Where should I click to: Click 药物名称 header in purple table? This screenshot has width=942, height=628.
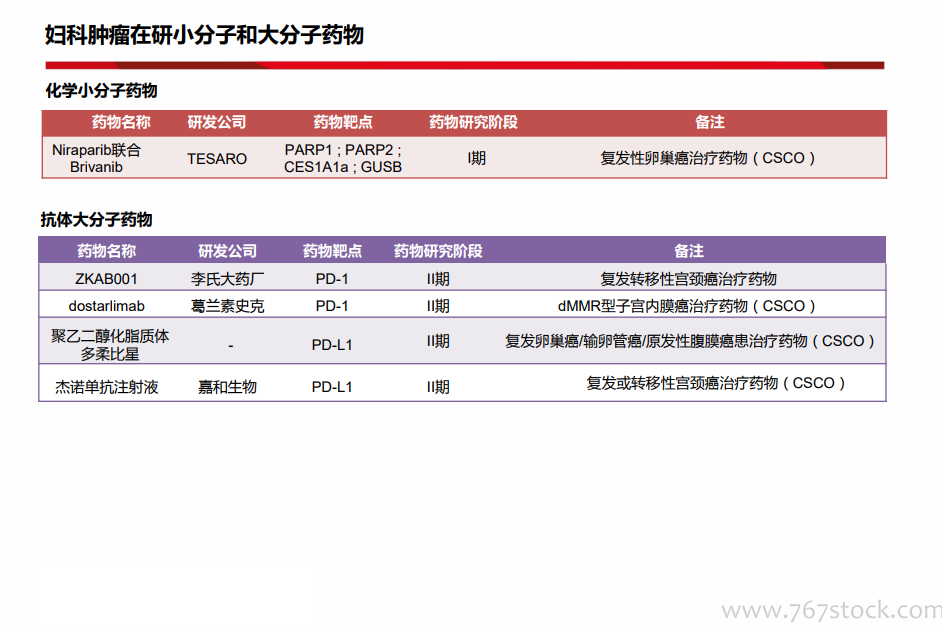[x=106, y=251]
